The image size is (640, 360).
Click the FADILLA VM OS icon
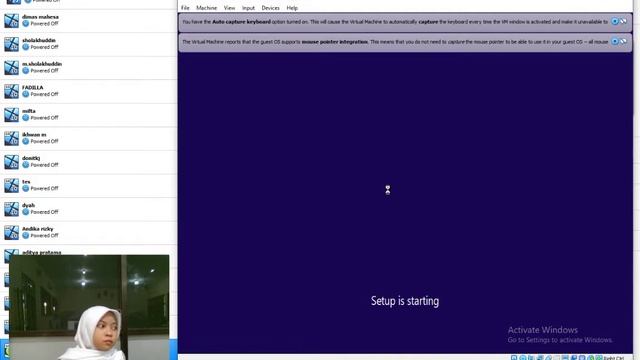11,91
